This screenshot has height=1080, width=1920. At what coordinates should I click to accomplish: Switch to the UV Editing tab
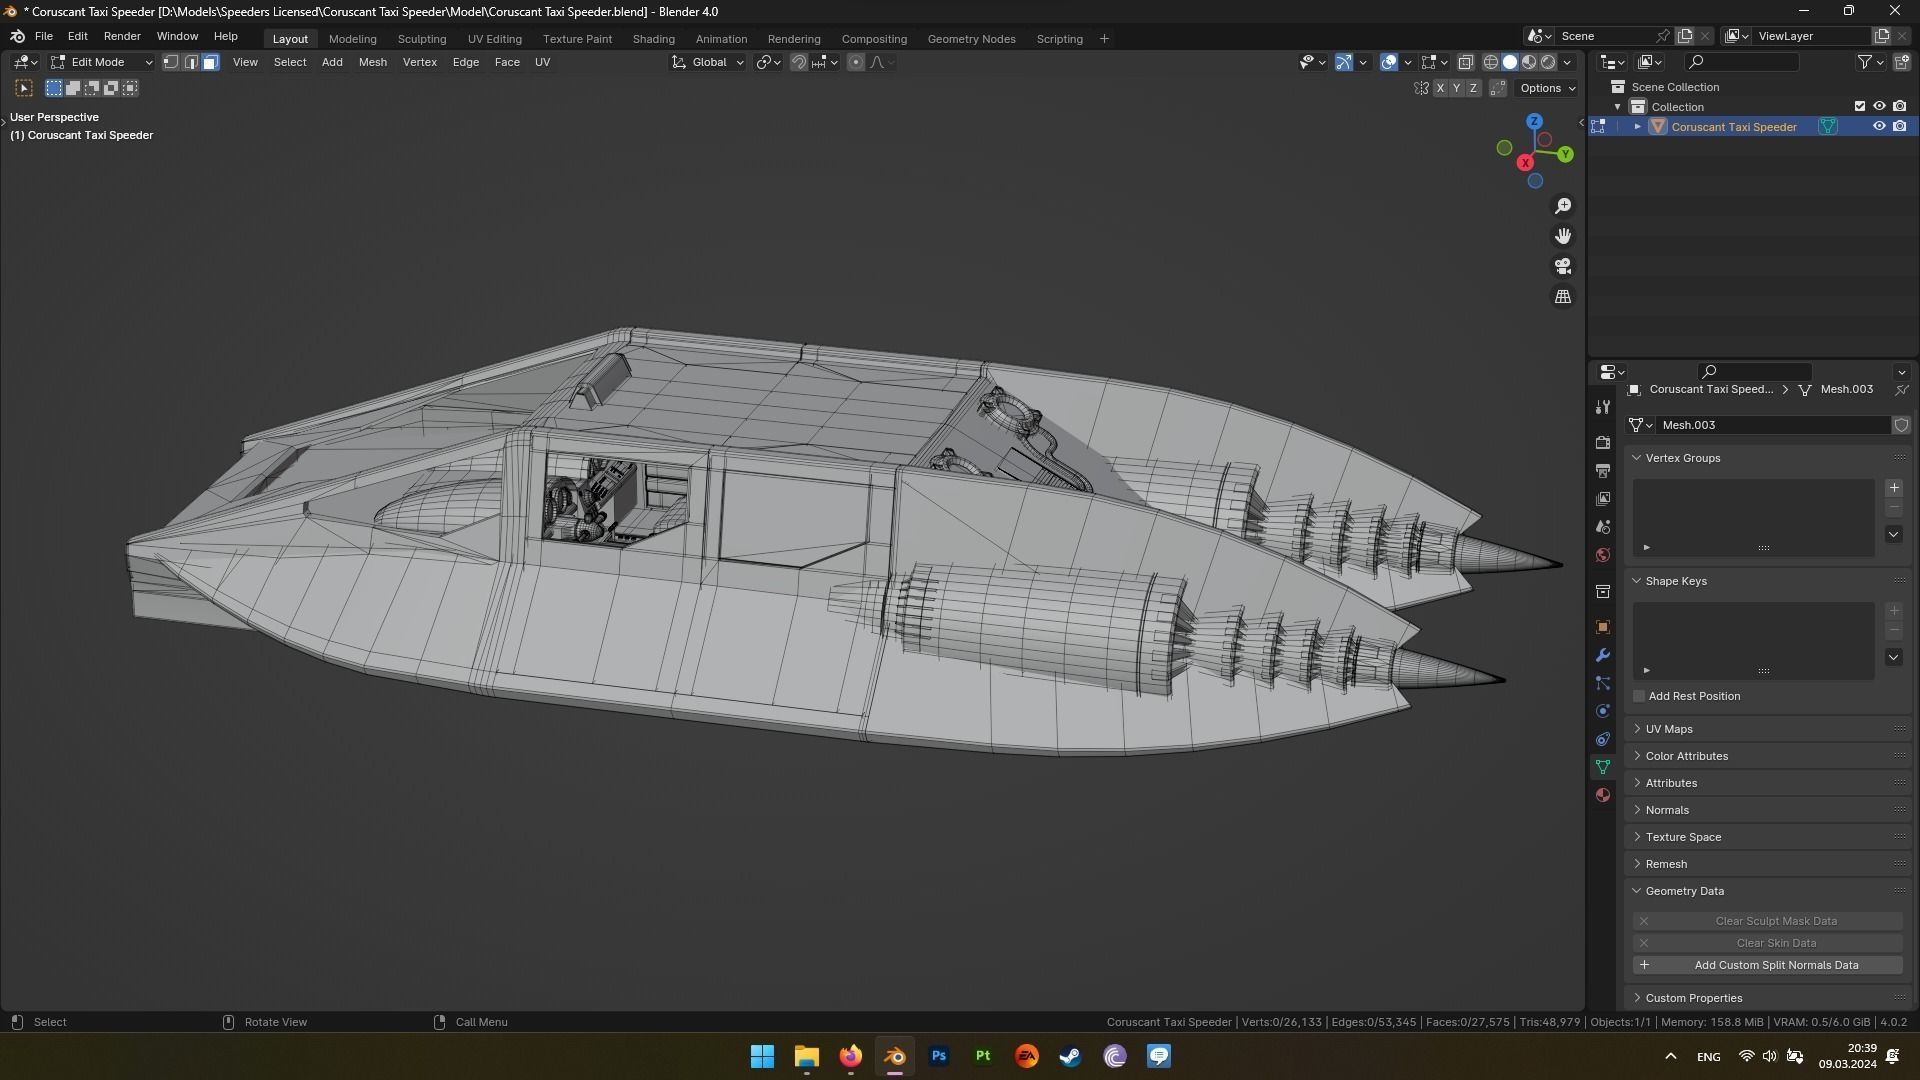tap(495, 39)
